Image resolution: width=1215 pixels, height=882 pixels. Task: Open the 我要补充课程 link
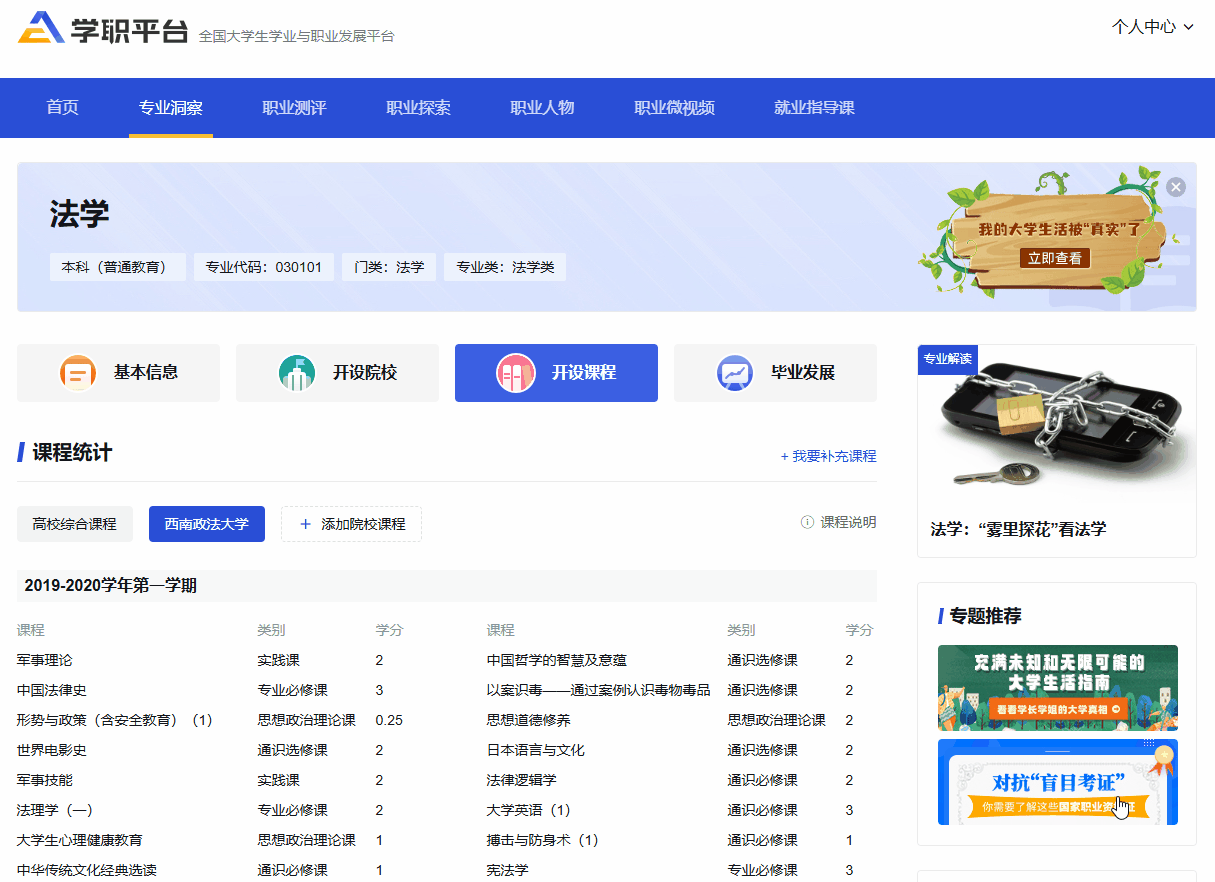pos(834,455)
